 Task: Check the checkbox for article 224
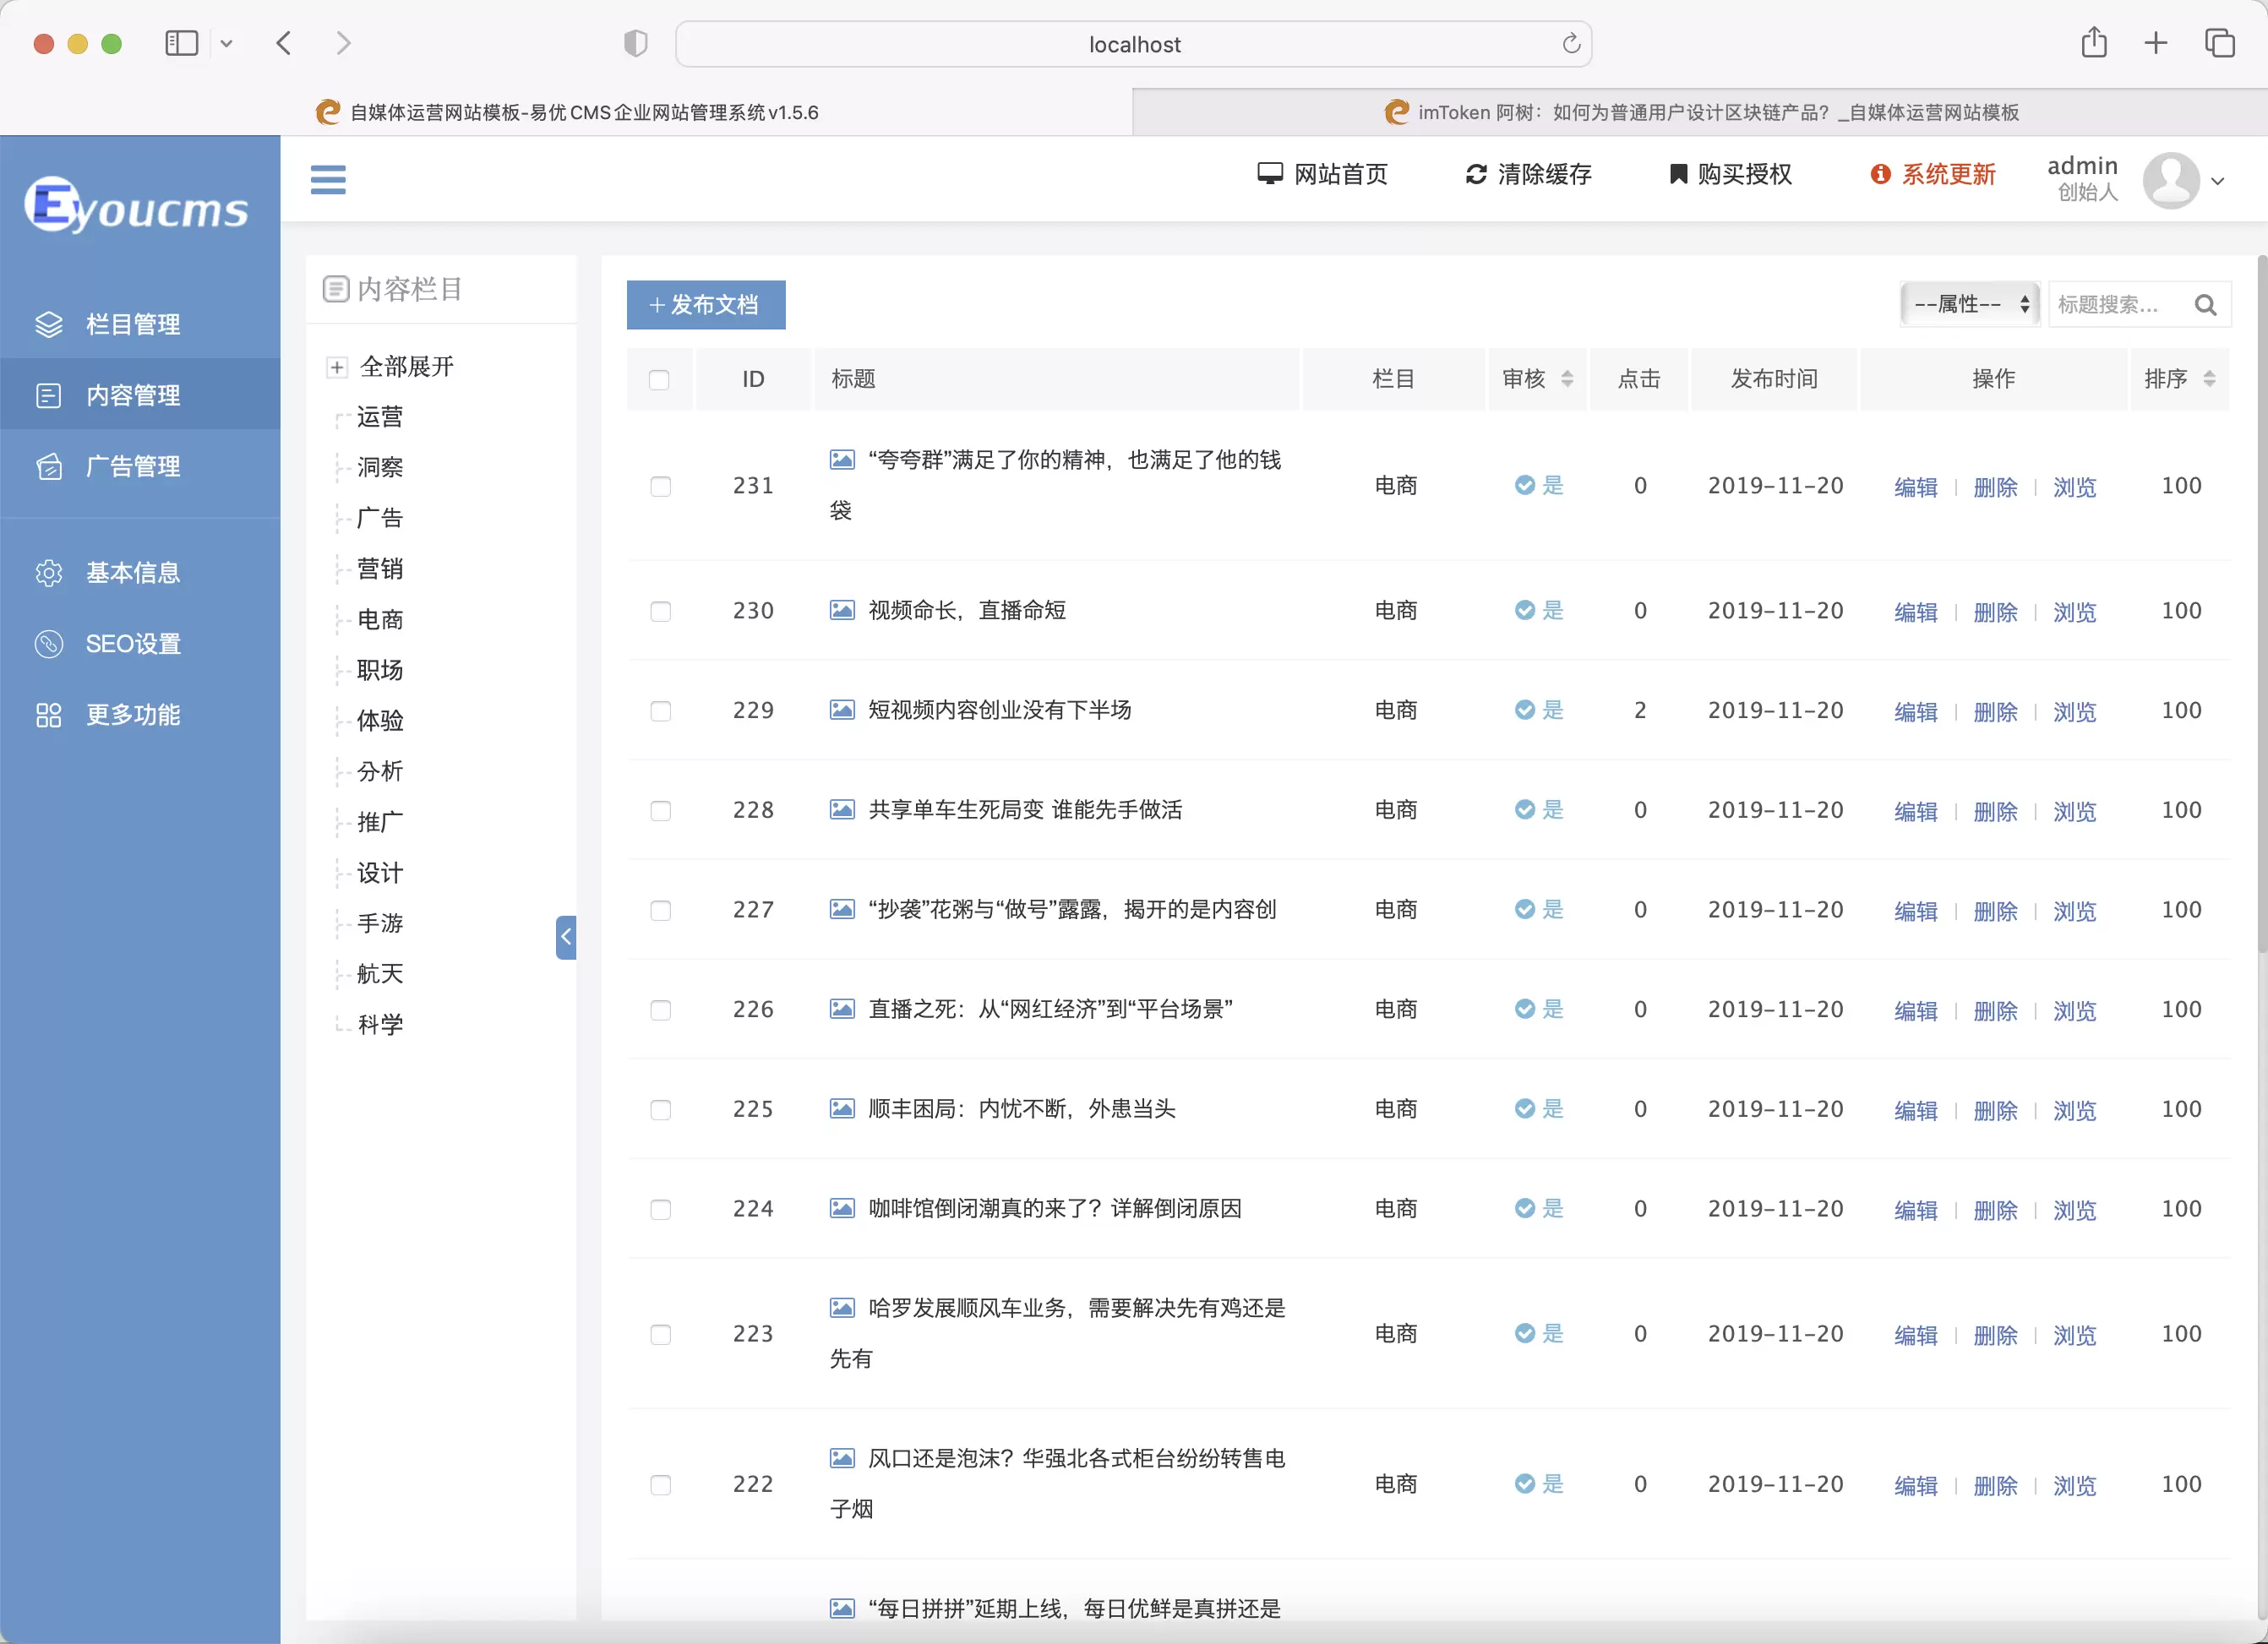click(660, 1209)
